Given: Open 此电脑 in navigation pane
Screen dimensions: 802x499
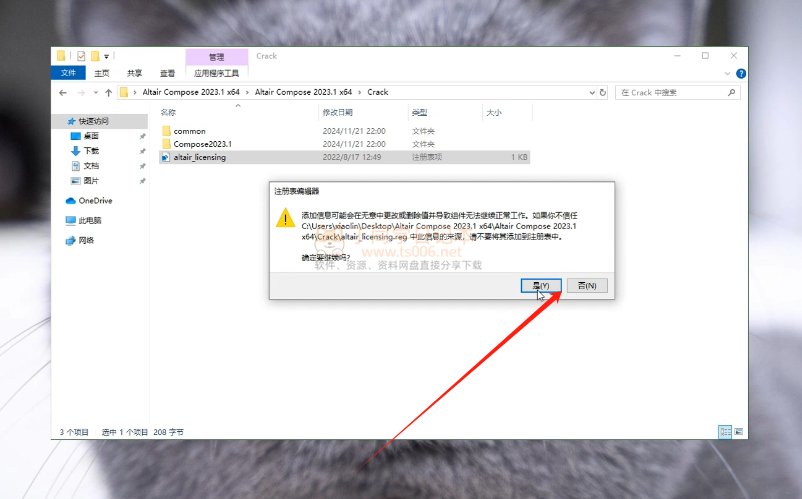Looking at the screenshot, I should [x=90, y=220].
